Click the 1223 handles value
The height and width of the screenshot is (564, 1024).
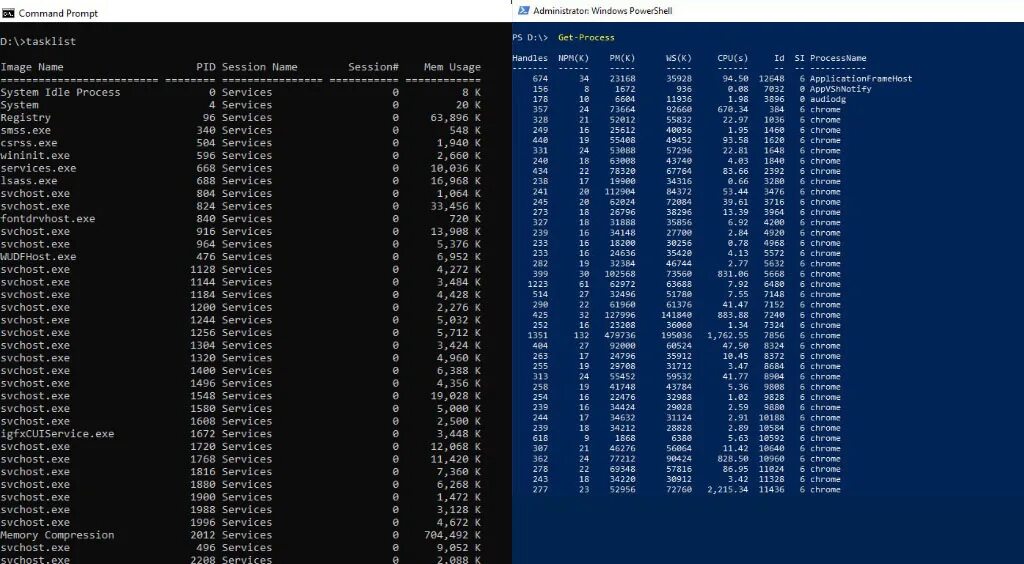537,284
